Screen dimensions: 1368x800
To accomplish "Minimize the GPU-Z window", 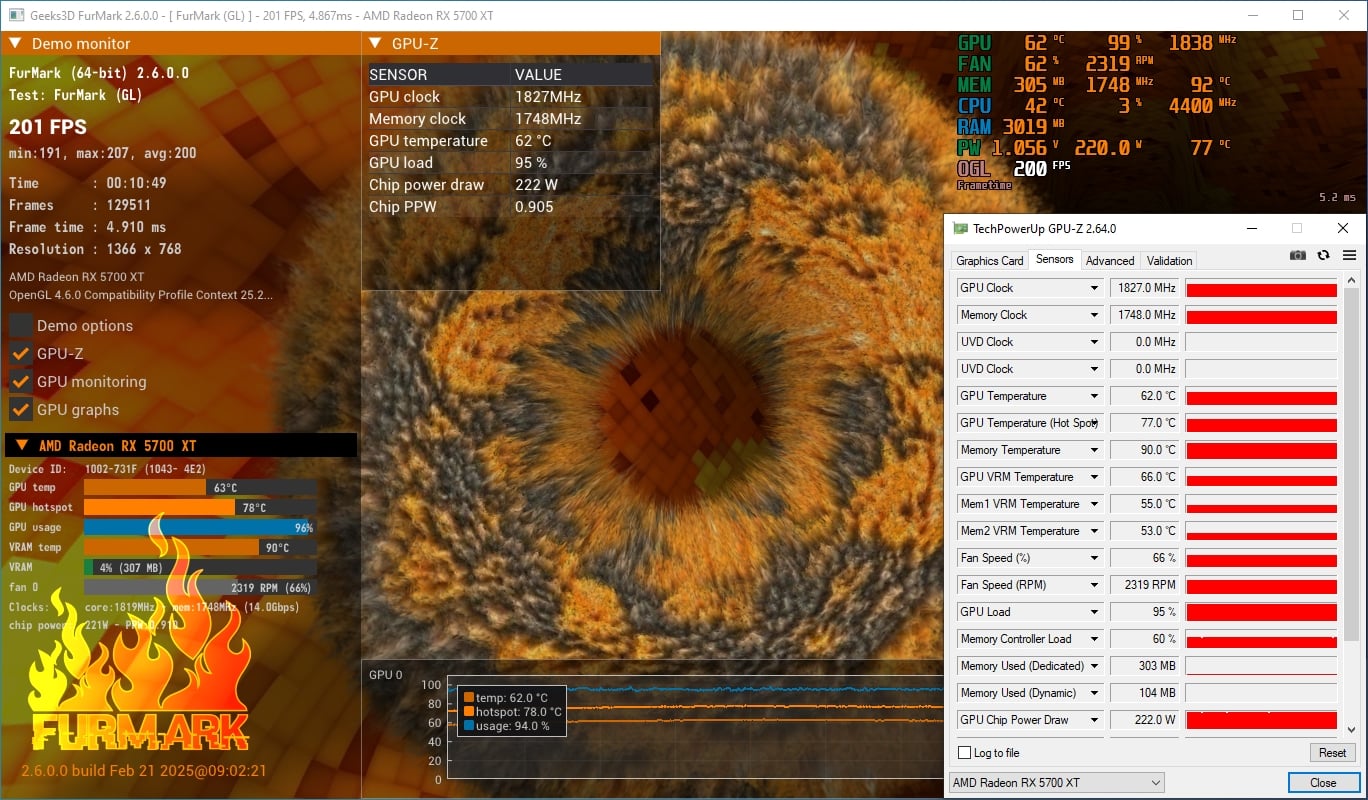I will coord(1251,228).
